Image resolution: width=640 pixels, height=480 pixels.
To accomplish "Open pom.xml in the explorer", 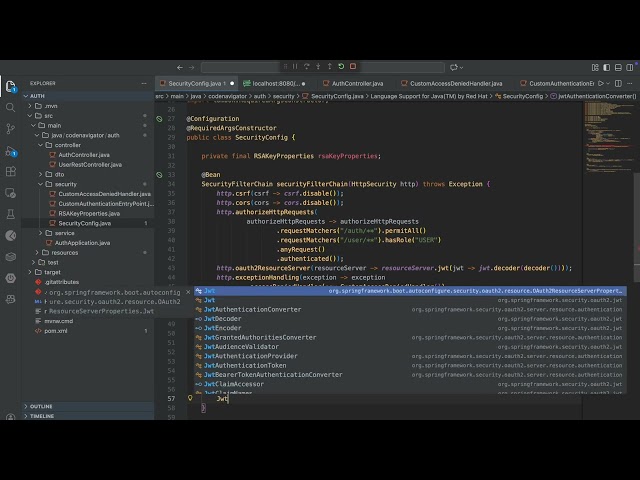I will click(56, 331).
